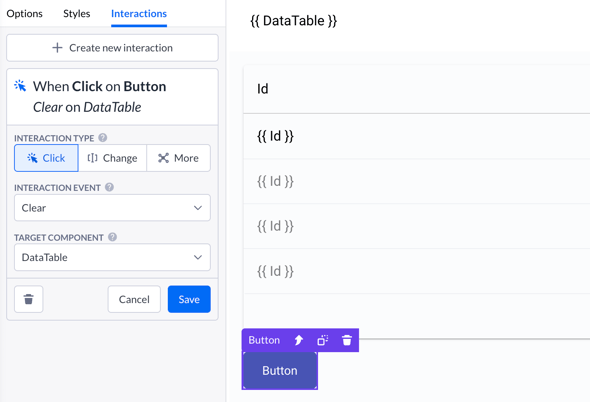The image size is (590, 402).
Task: Expand the Target Component DataTable dropdown
Action: coord(112,257)
